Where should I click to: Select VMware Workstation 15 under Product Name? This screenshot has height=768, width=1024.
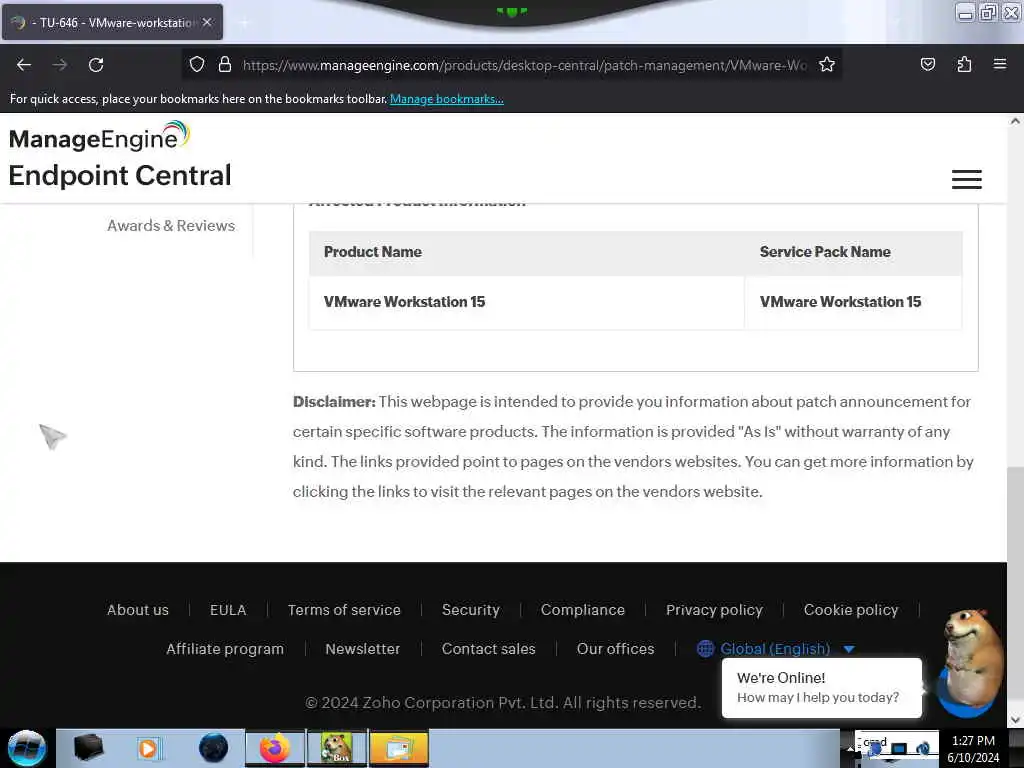click(404, 302)
